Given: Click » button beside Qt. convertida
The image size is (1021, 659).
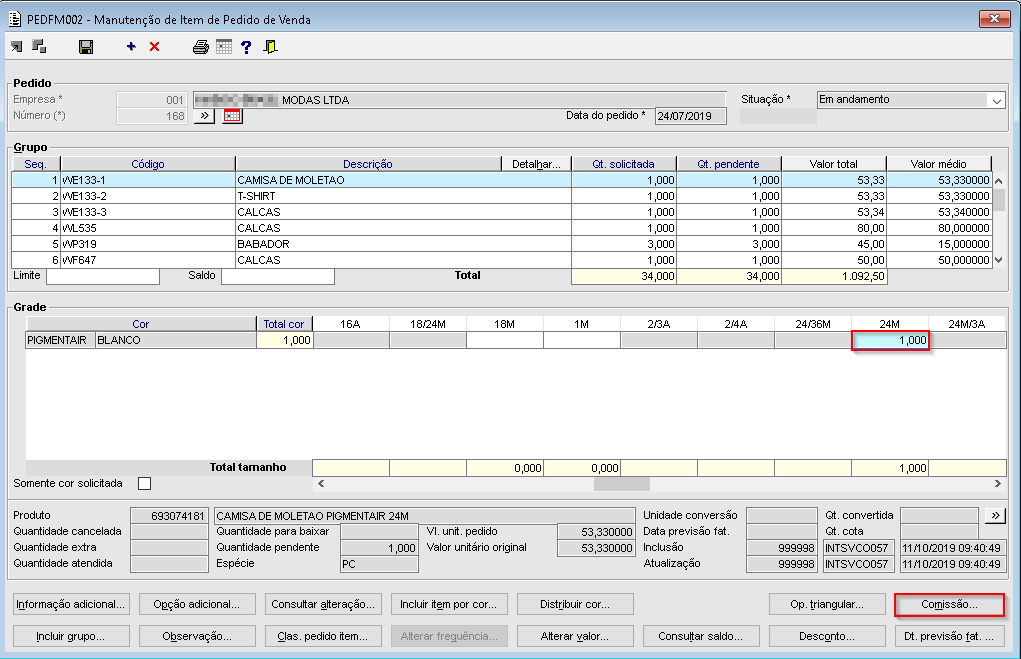Looking at the screenshot, I should coord(995,515).
